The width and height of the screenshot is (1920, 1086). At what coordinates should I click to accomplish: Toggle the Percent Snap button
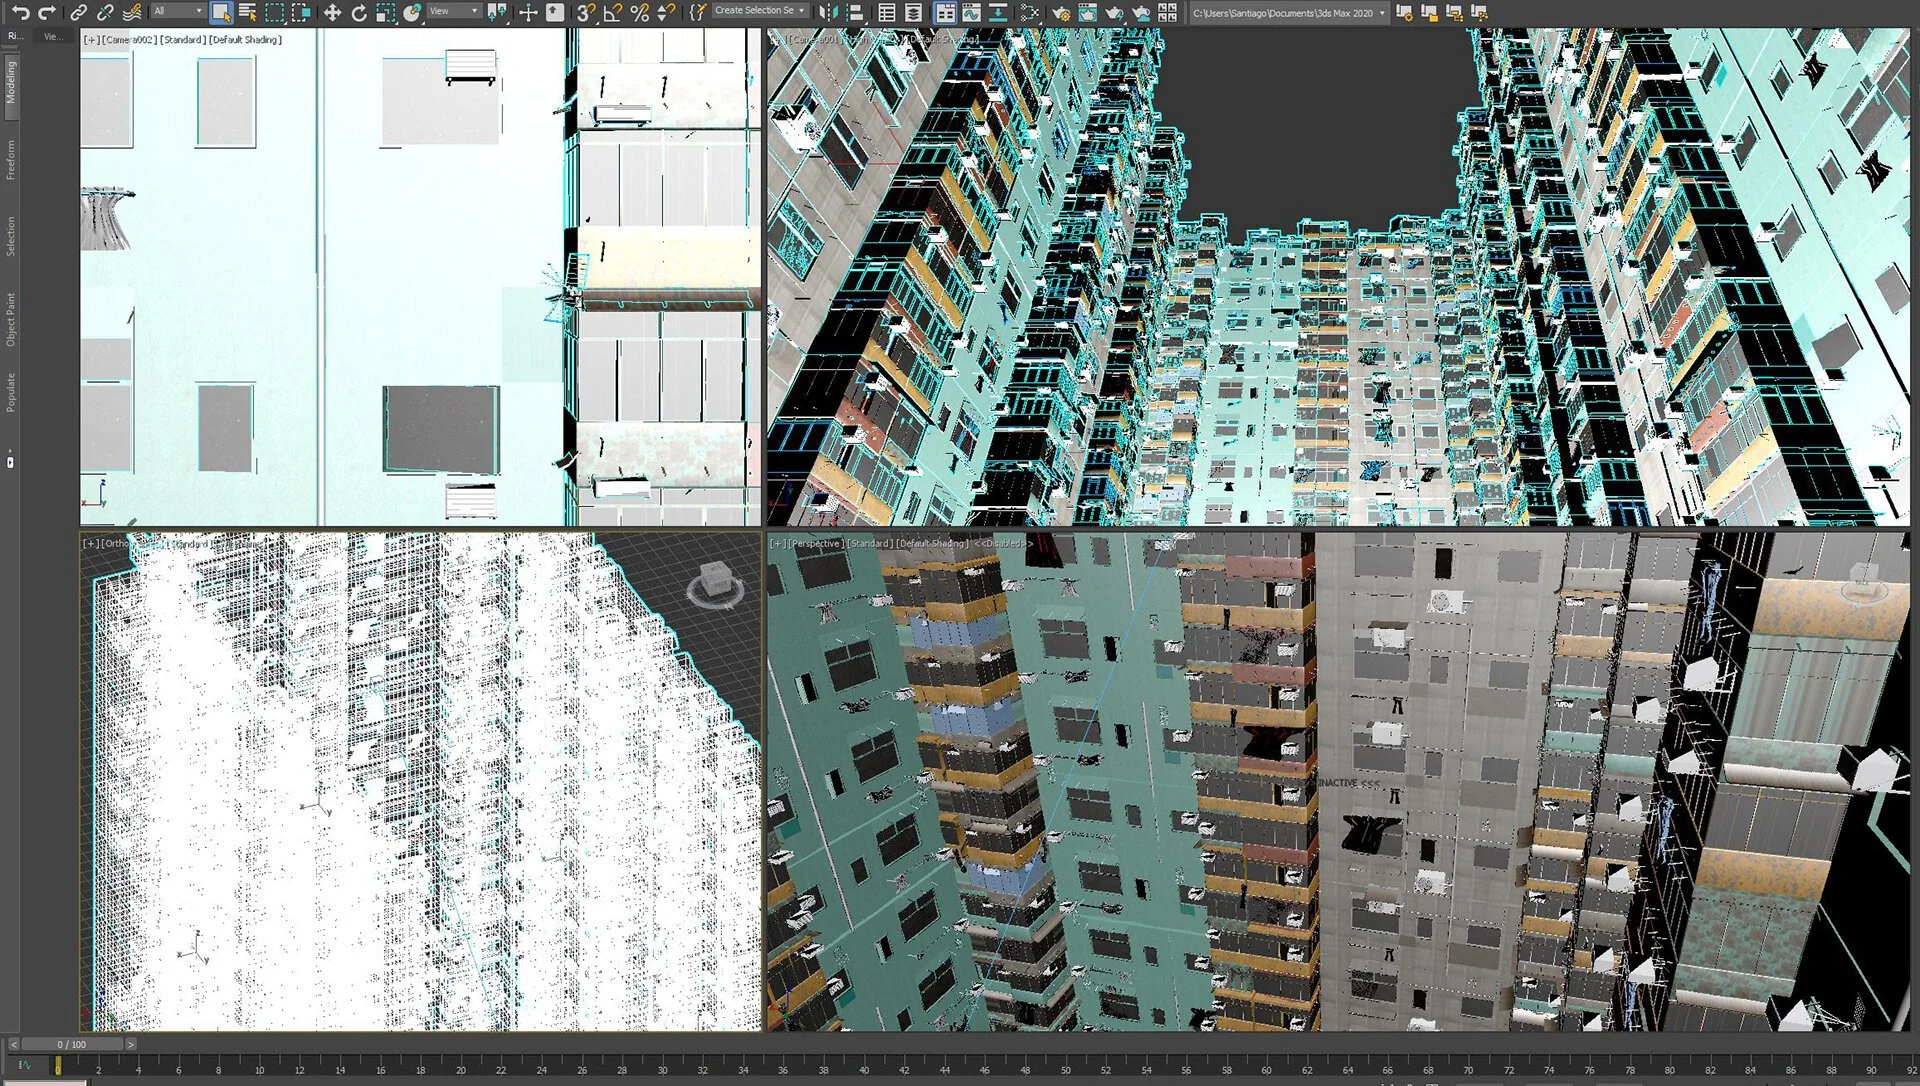[x=639, y=12]
